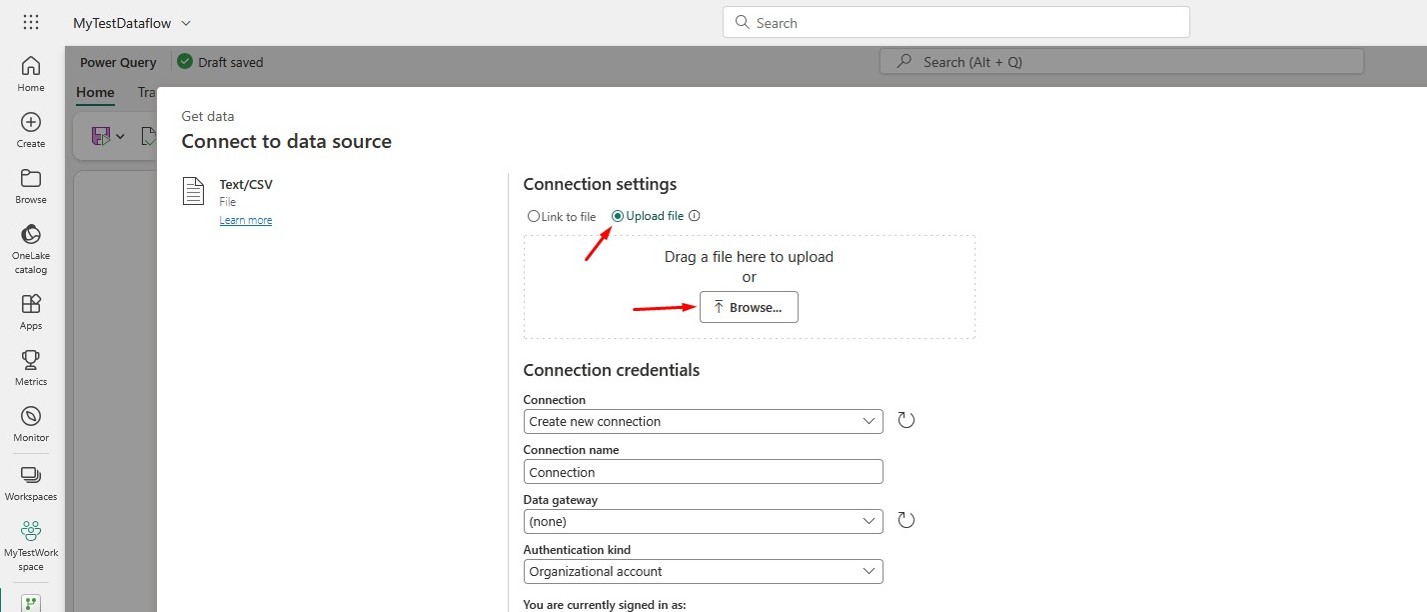The width and height of the screenshot is (1427, 612).
Task: Go to Home in the sidebar
Action: click(x=31, y=74)
